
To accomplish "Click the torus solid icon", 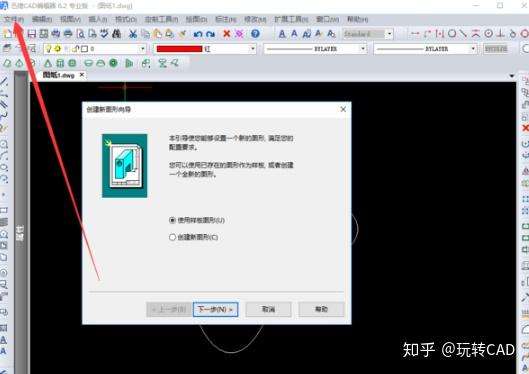I will pos(113,63).
